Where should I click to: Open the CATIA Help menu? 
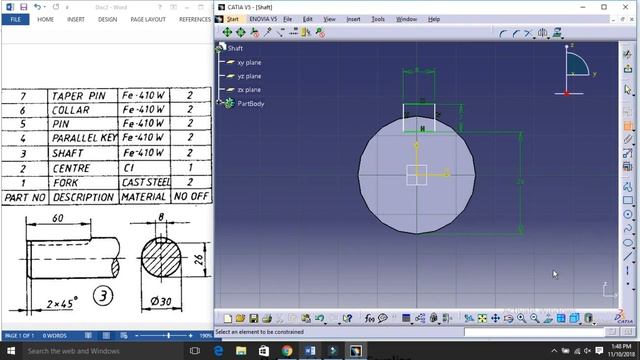point(434,19)
